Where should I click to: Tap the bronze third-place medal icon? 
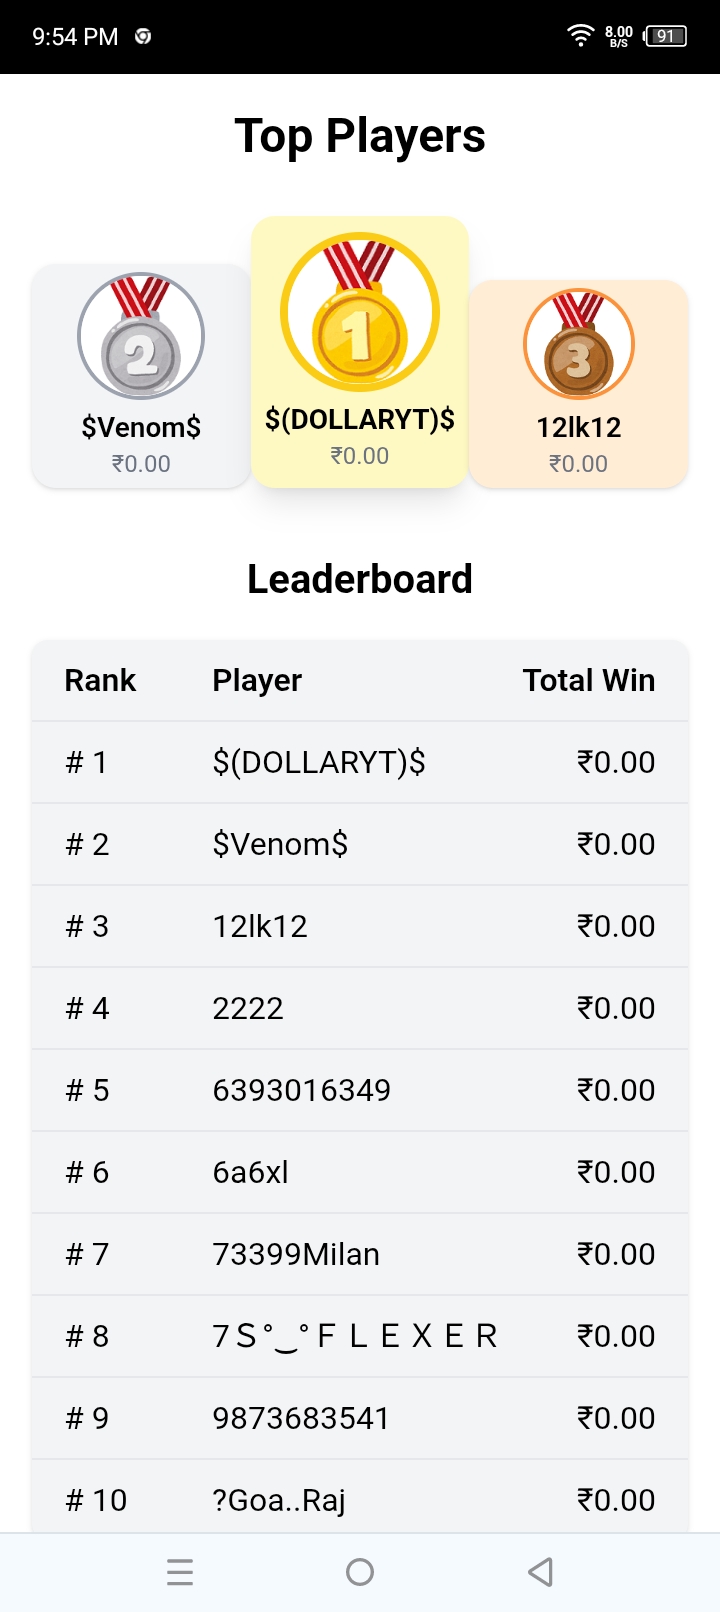579,344
